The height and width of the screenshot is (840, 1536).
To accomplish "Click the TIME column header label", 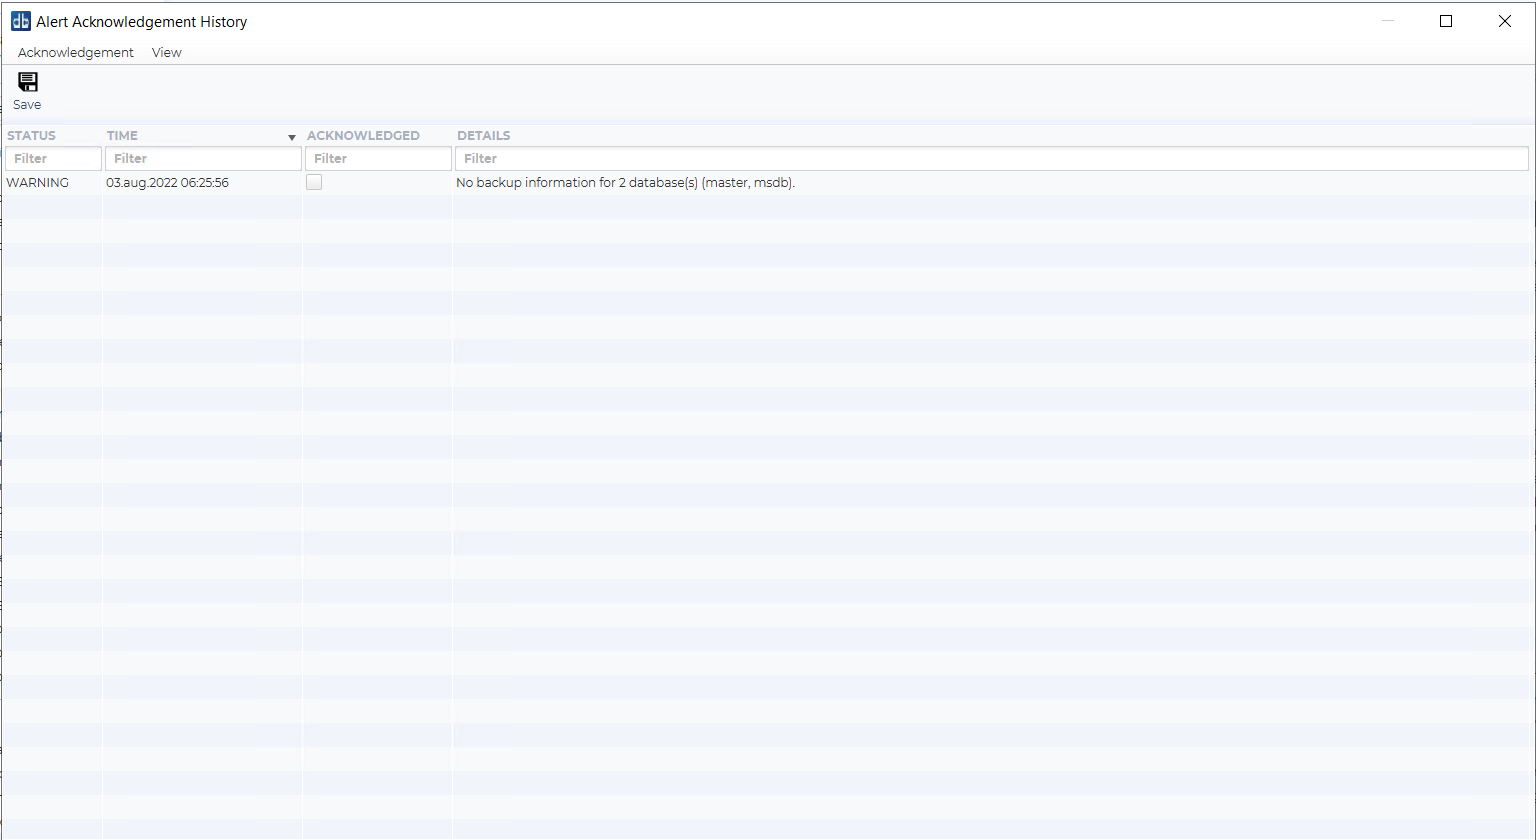I will (122, 136).
